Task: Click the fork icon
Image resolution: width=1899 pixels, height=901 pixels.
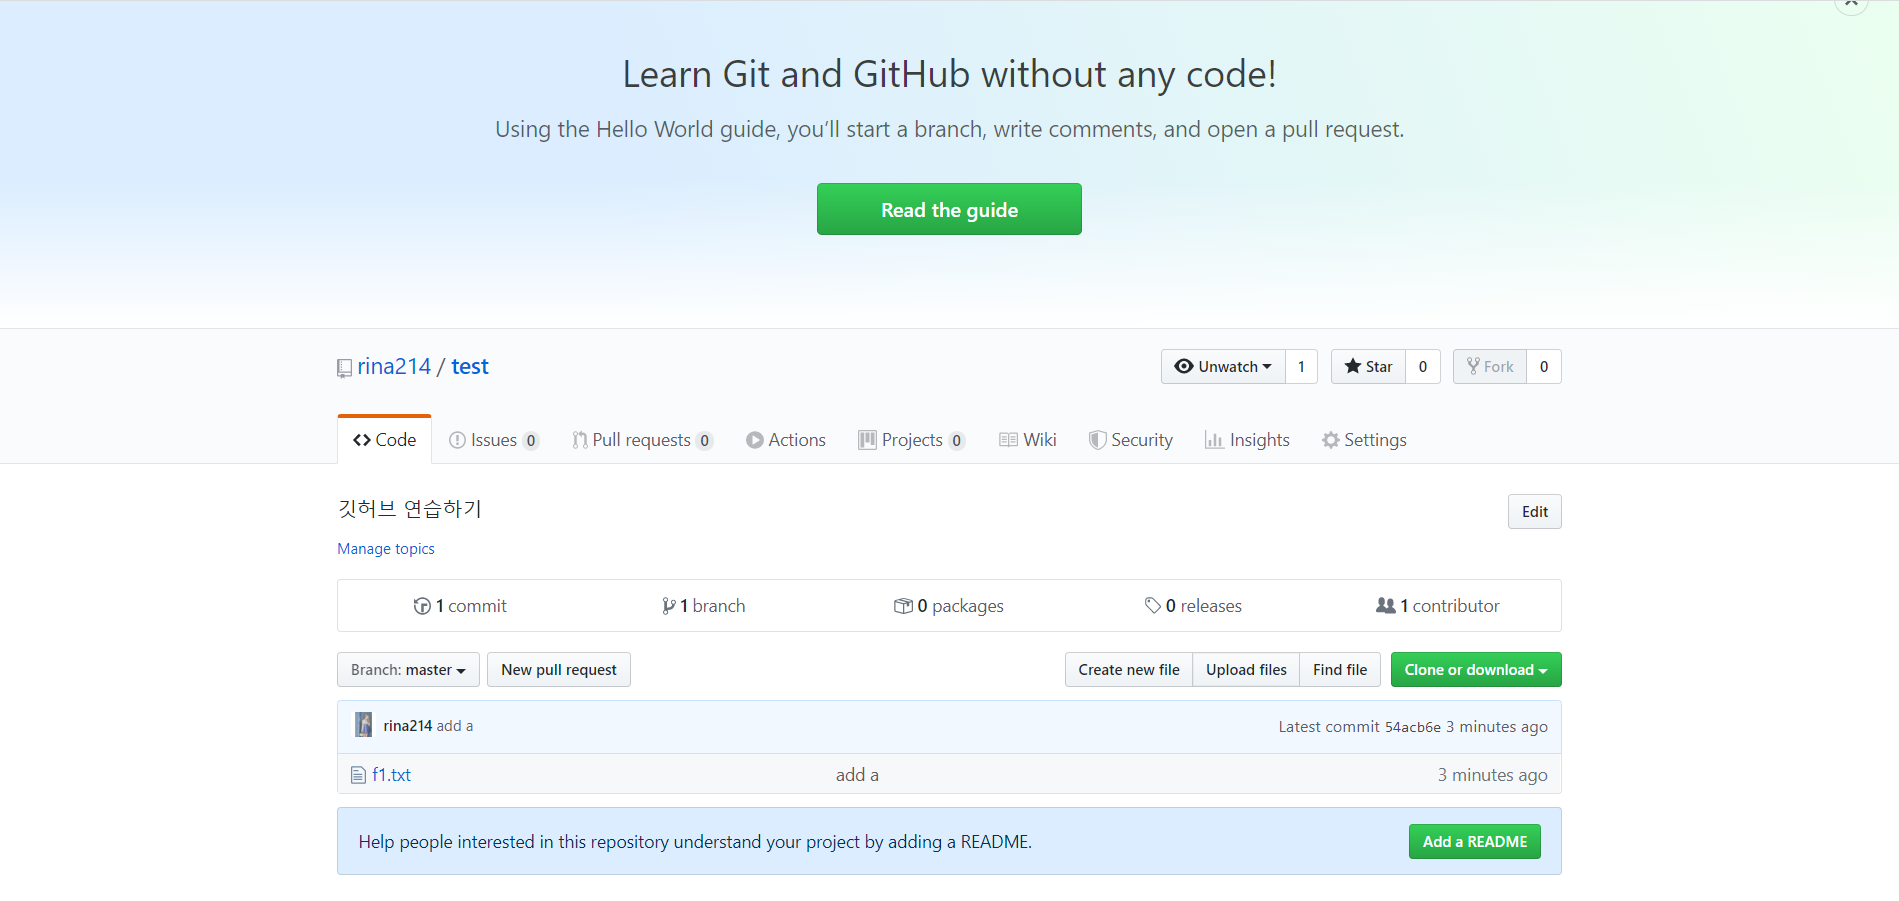Action: 1473,366
